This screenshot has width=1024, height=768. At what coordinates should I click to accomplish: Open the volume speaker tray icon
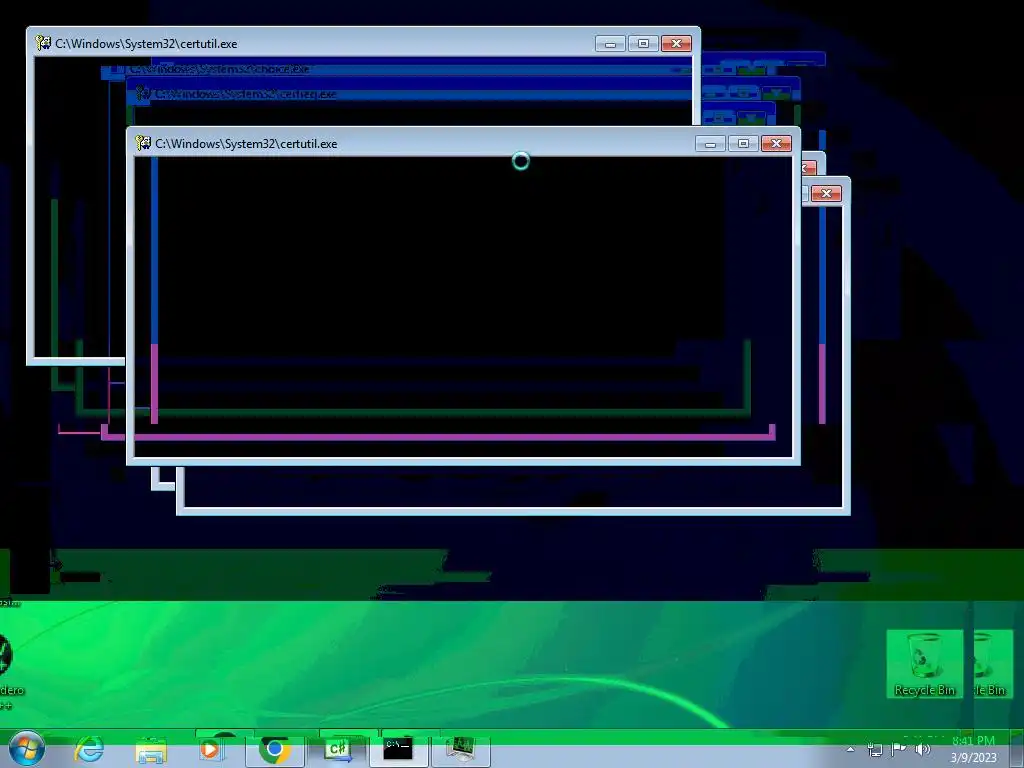(x=923, y=749)
